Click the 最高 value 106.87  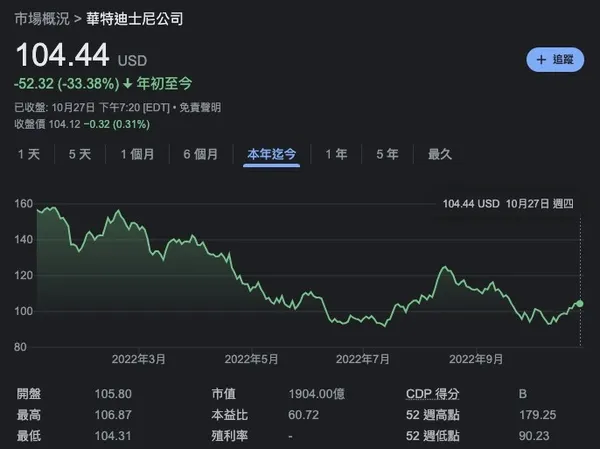click(x=113, y=415)
